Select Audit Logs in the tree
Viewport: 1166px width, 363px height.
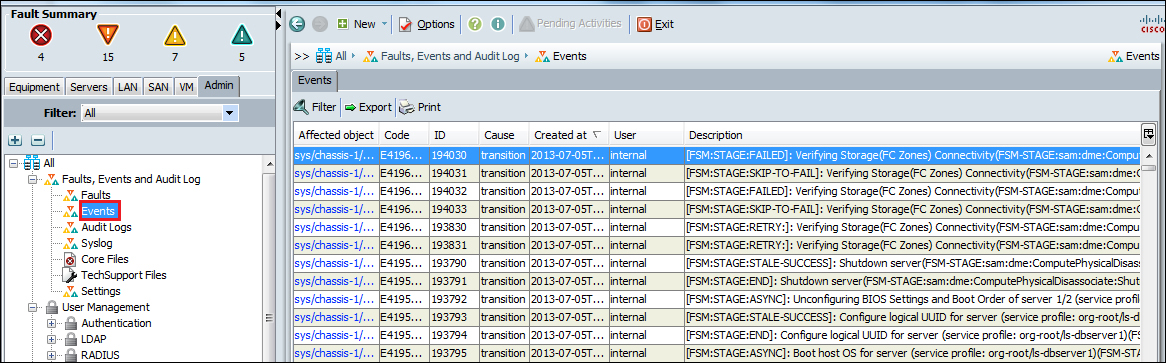point(106,227)
